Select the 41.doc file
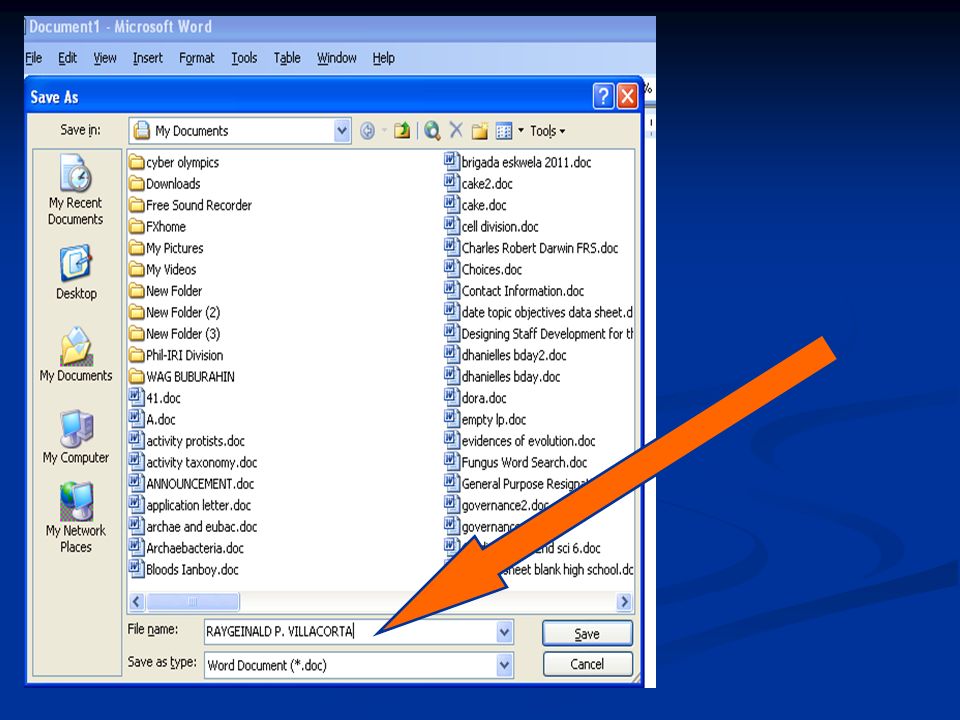The width and height of the screenshot is (960, 720). (x=155, y=398)
